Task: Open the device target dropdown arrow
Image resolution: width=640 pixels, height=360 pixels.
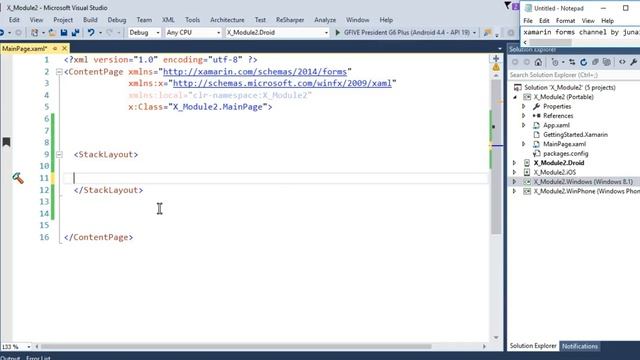Action: [474, 33]
